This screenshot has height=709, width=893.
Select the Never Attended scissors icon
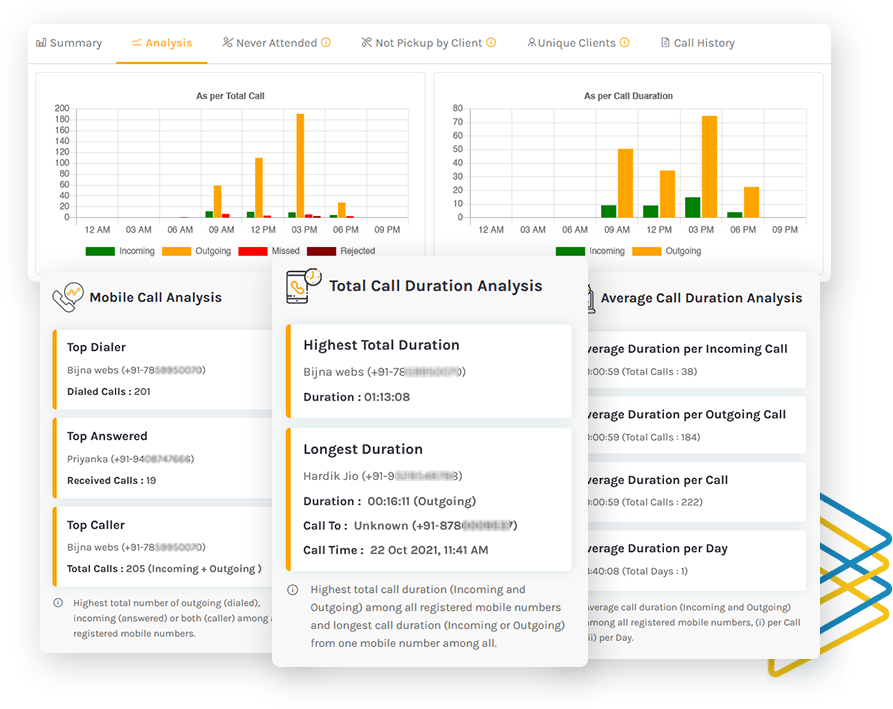(x=228, y=42)
